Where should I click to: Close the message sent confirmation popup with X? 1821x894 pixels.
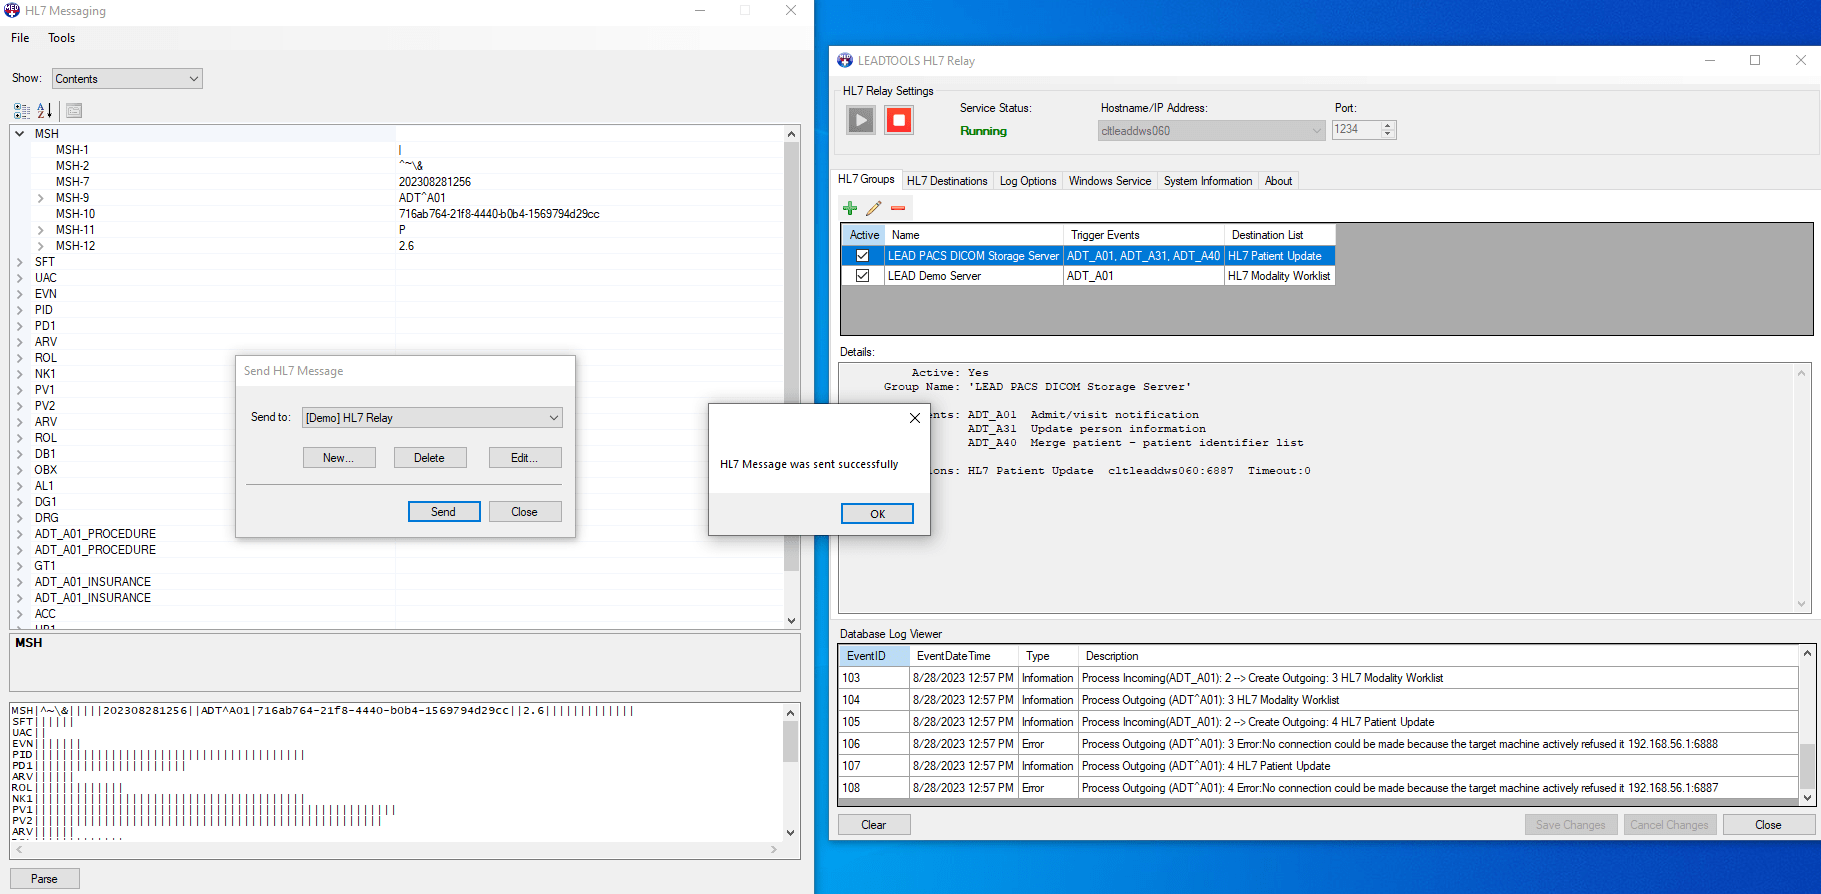tap(914, 418)
